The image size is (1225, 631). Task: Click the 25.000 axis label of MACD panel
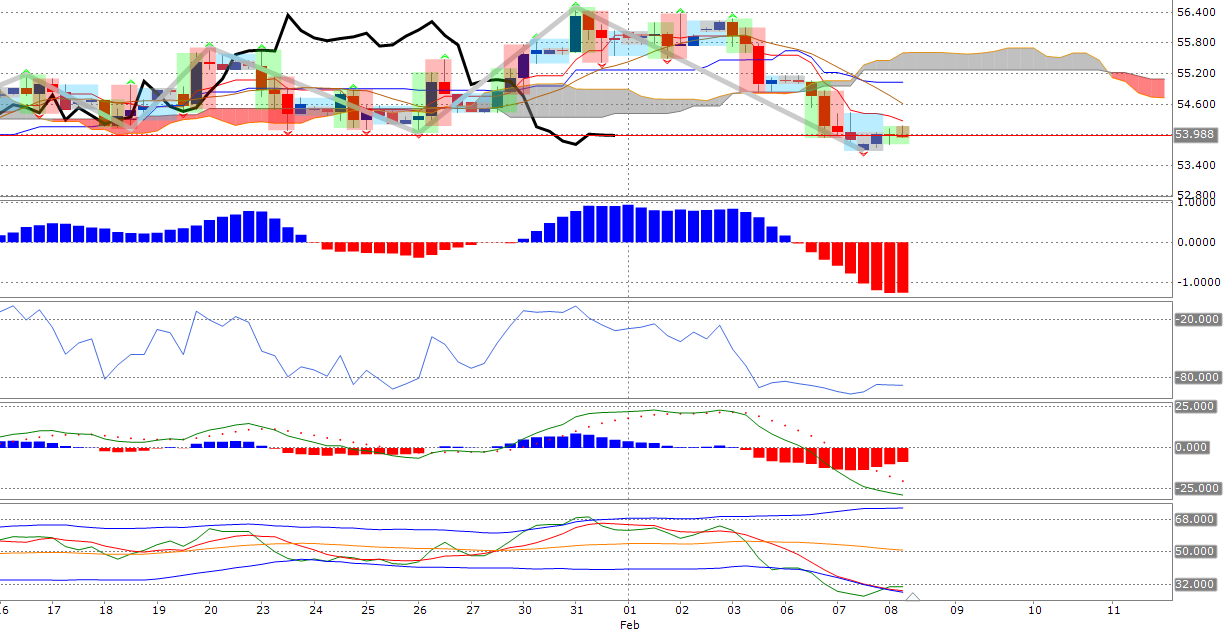1194,407
